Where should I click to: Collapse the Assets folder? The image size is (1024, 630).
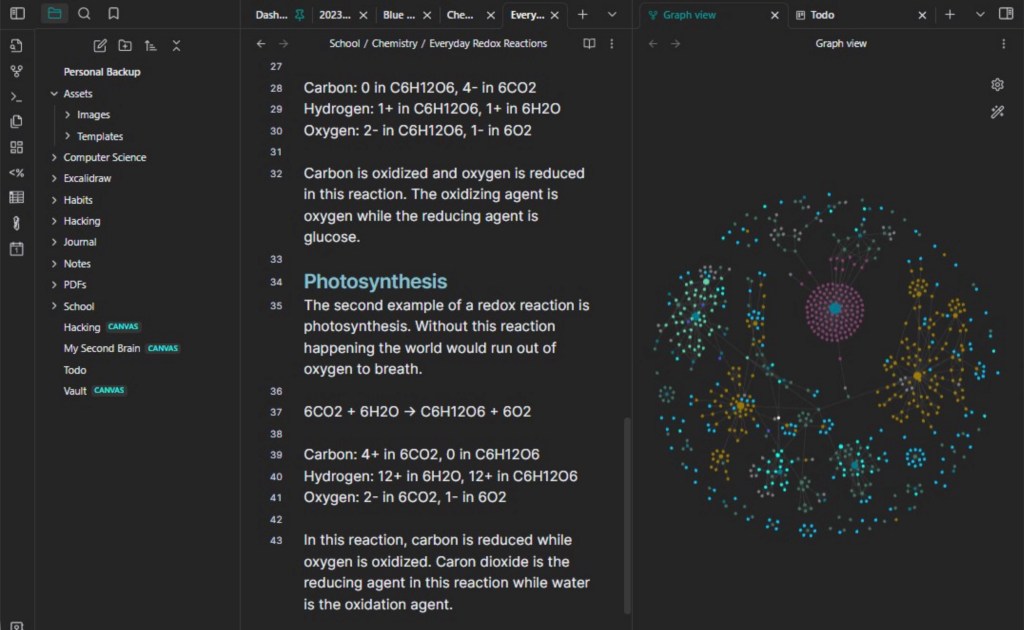coord(55,94)
